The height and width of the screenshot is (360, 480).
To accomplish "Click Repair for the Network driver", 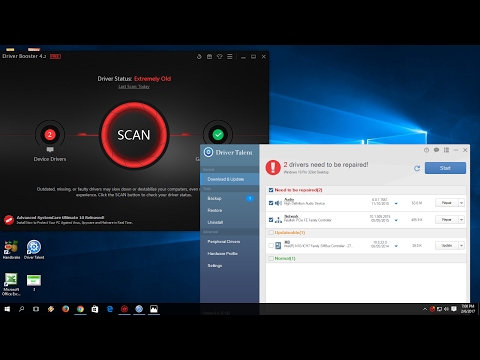I will point(447,220).
